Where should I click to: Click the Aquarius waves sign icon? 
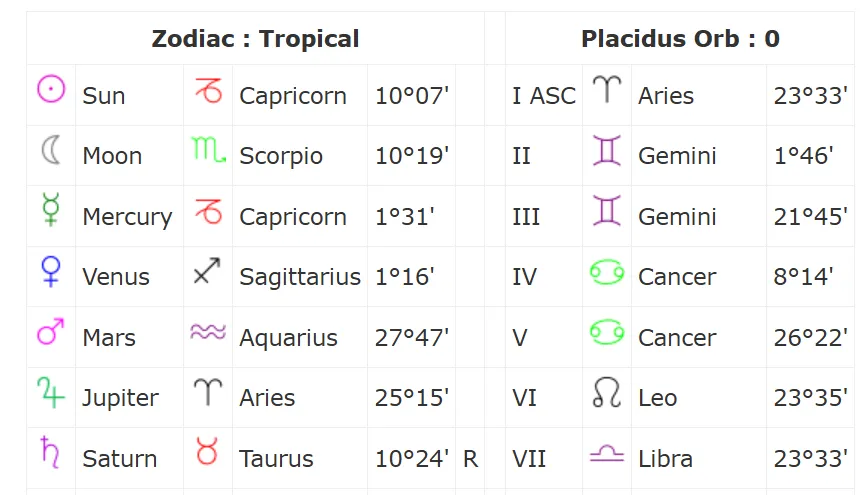pos(207,333)
